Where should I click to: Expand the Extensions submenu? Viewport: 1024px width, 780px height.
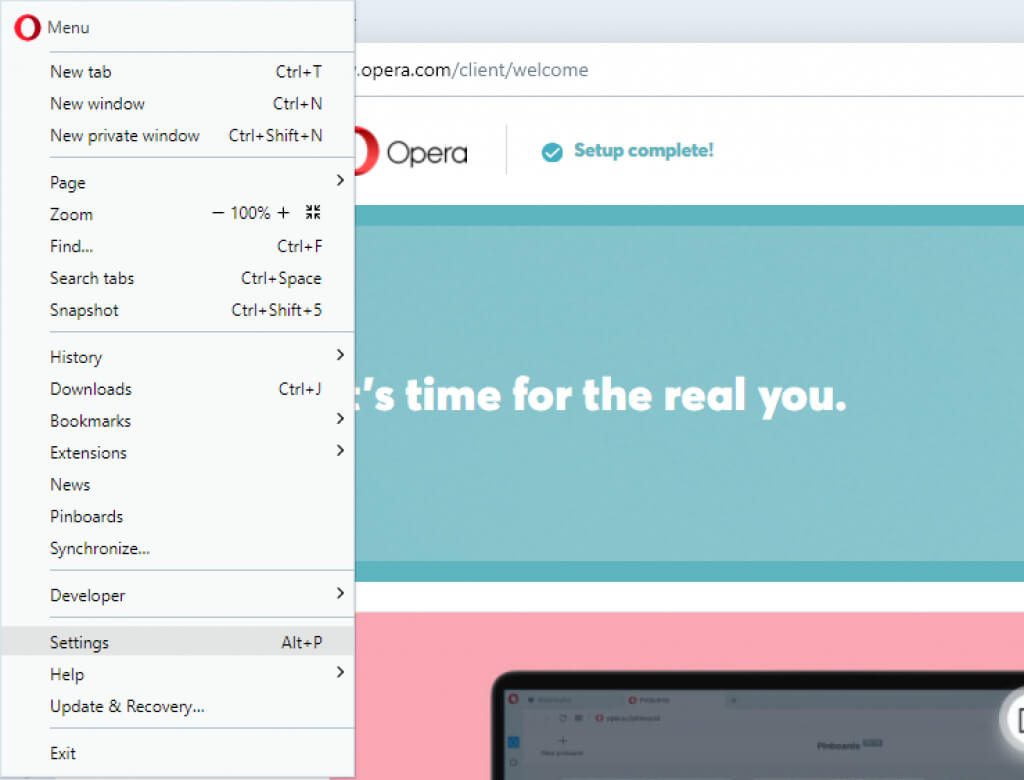tap(178, 453)
